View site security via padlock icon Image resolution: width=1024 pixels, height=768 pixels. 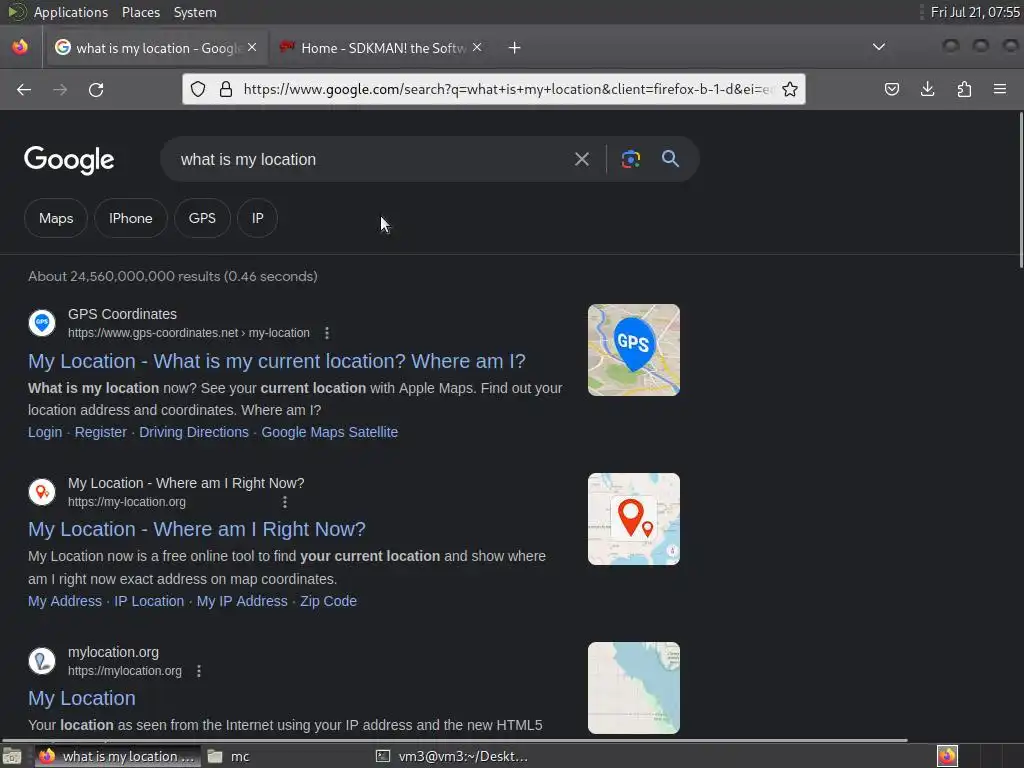pos(226,89)
